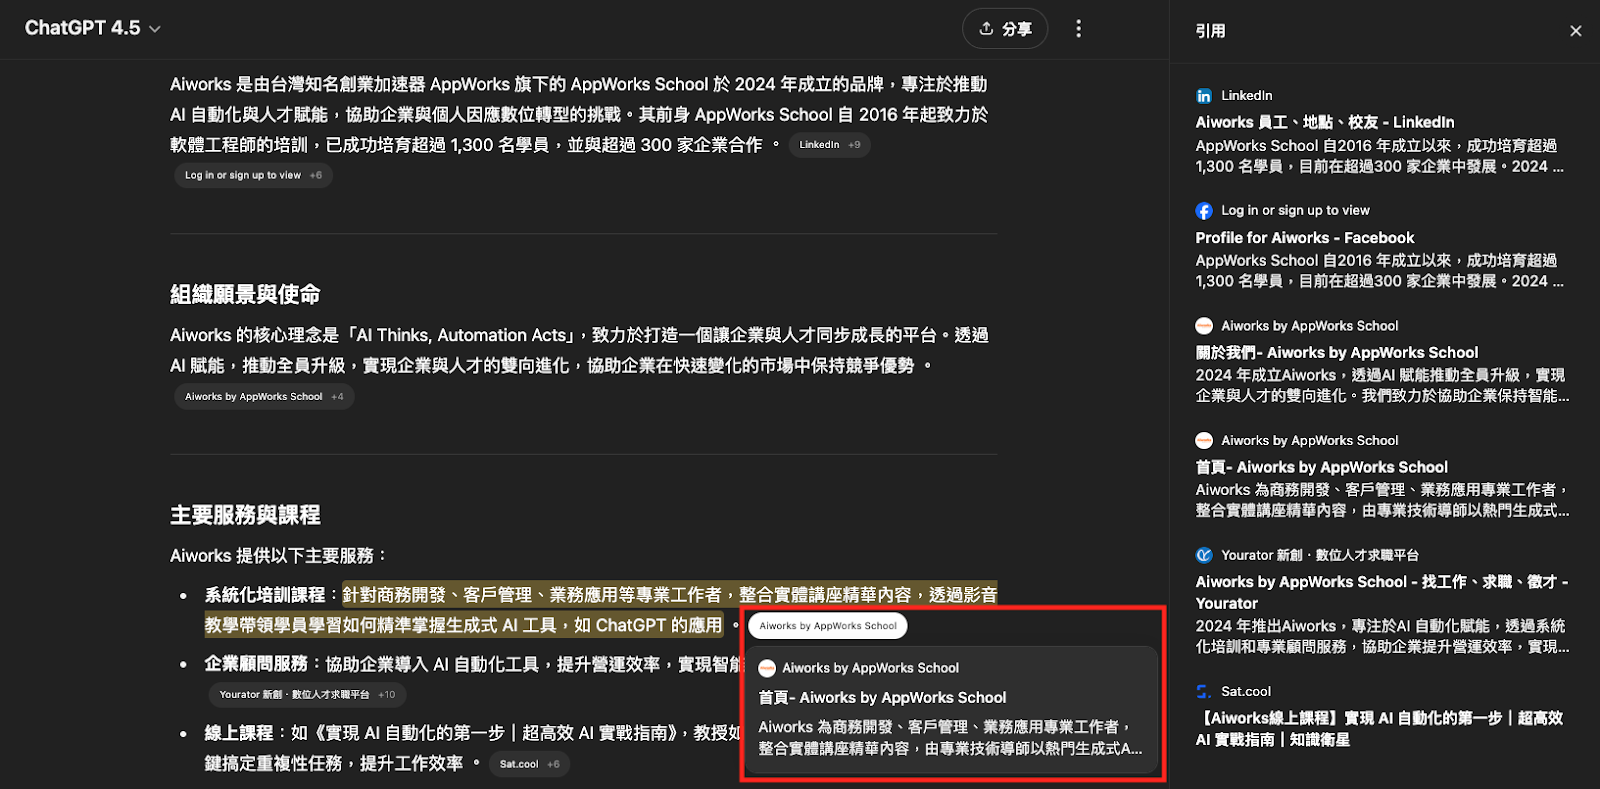
Task: Close the 引用 citations panel
Action: coord(1576,31)
